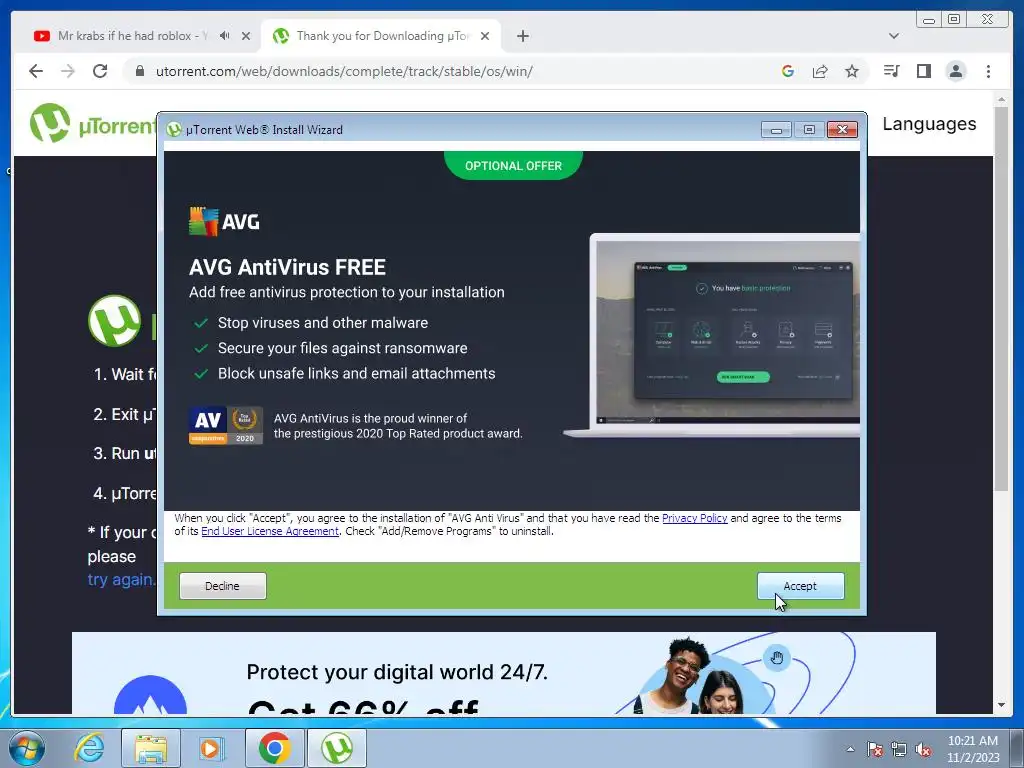Share this page via share icon
The width and height of the screenshot is (1024, 768).
pyautogui.click(x=820, y=71)
